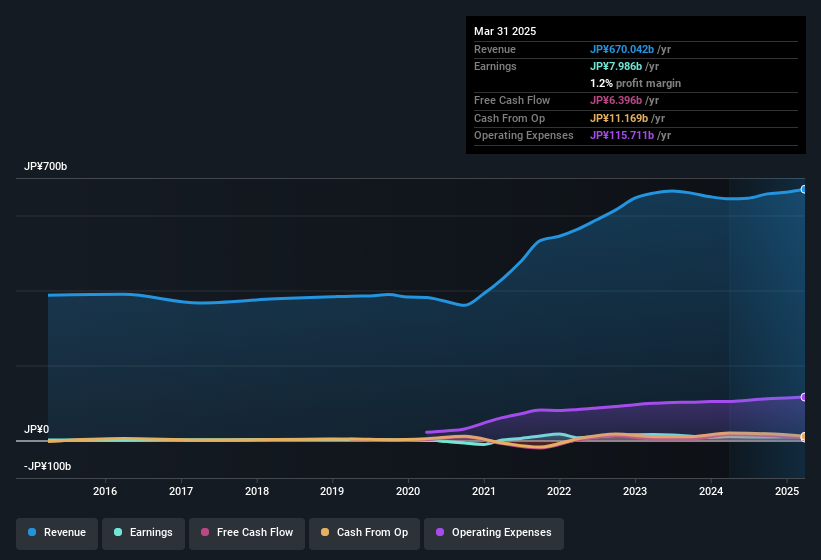Click the JP¥115.711b operating expenses value
This screenshot has width=821, height=560.
tap(622, 136)
